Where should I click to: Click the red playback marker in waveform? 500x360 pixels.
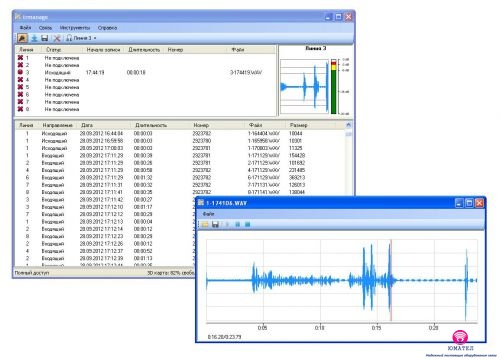pyautogui.click(x=391, y=280)
